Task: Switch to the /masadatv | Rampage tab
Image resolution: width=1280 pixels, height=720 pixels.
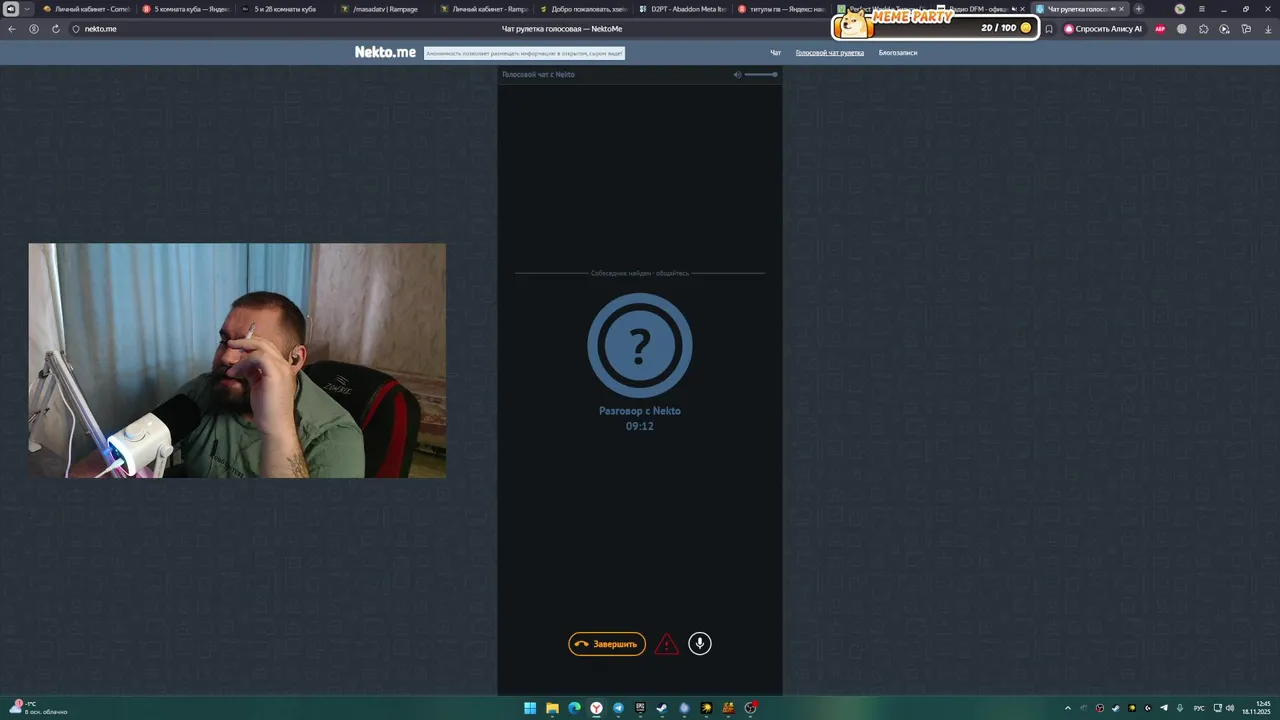Action: (383, 9)
